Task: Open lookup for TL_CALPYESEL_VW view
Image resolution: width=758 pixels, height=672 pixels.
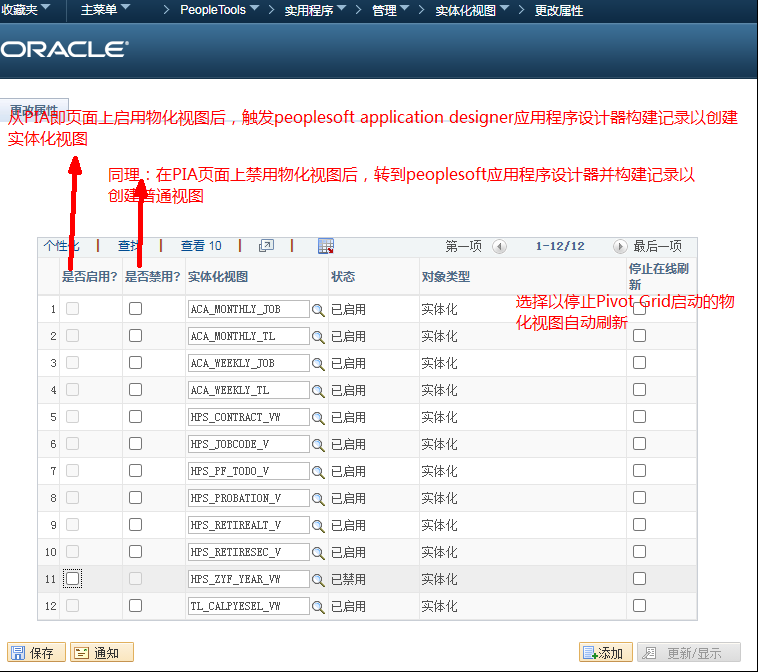Action: click(x=318, y=607)
